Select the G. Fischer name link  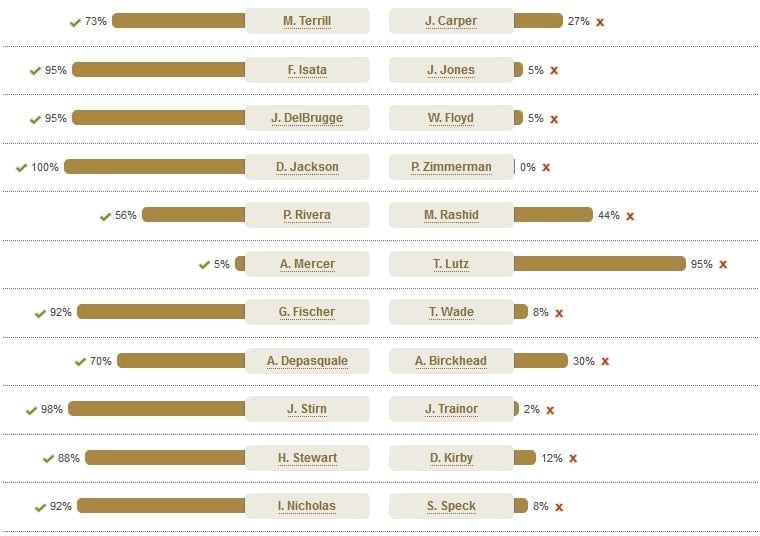(307, 312)
